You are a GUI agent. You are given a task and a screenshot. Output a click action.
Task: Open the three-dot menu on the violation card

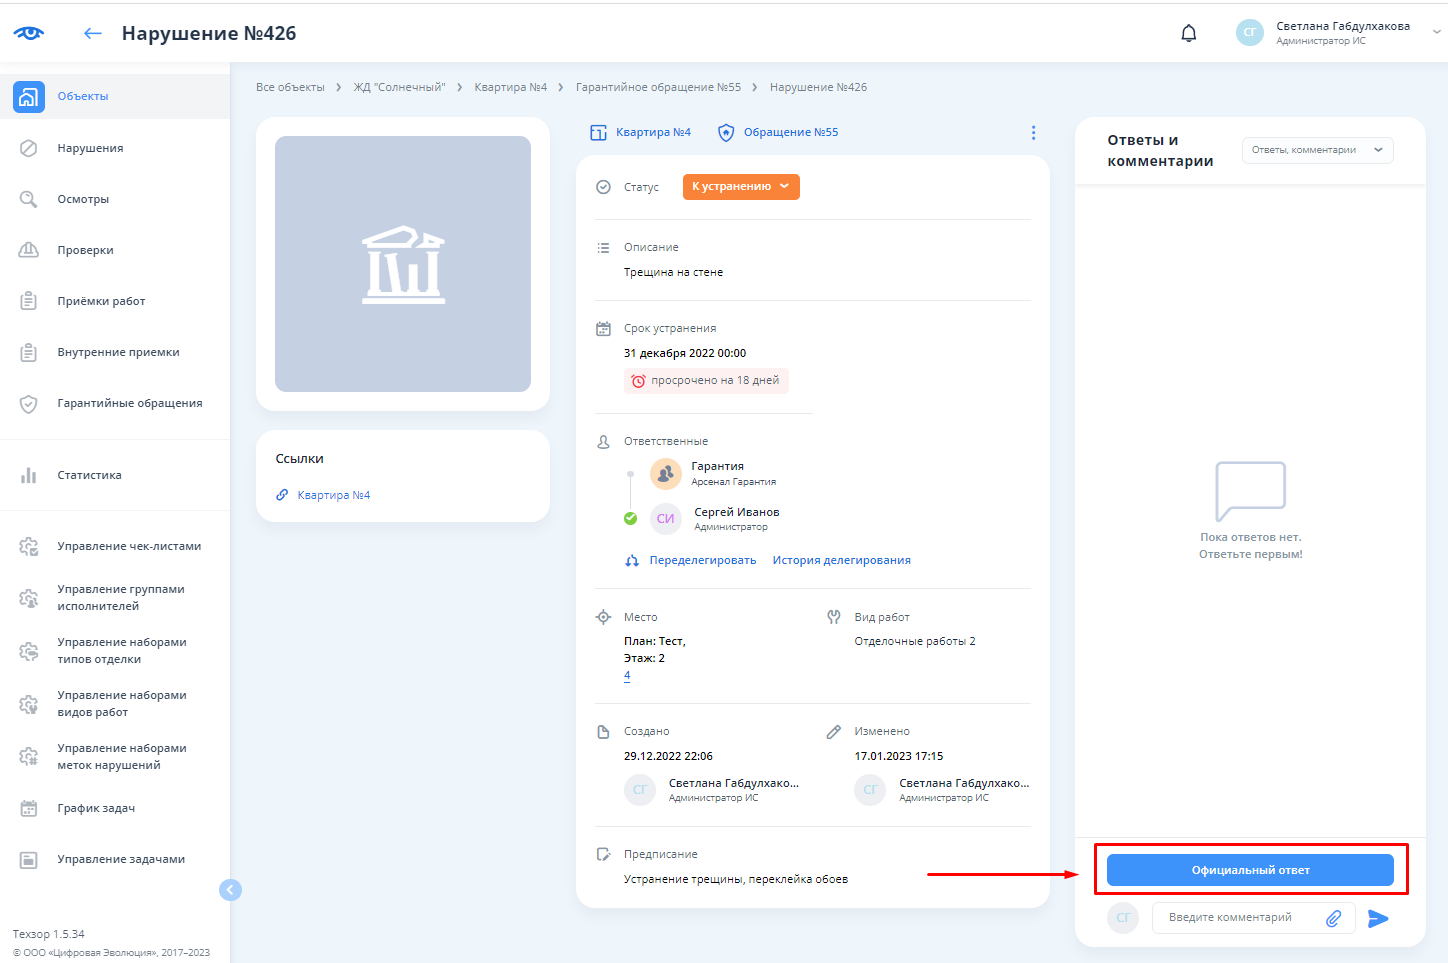(1033, 132)
